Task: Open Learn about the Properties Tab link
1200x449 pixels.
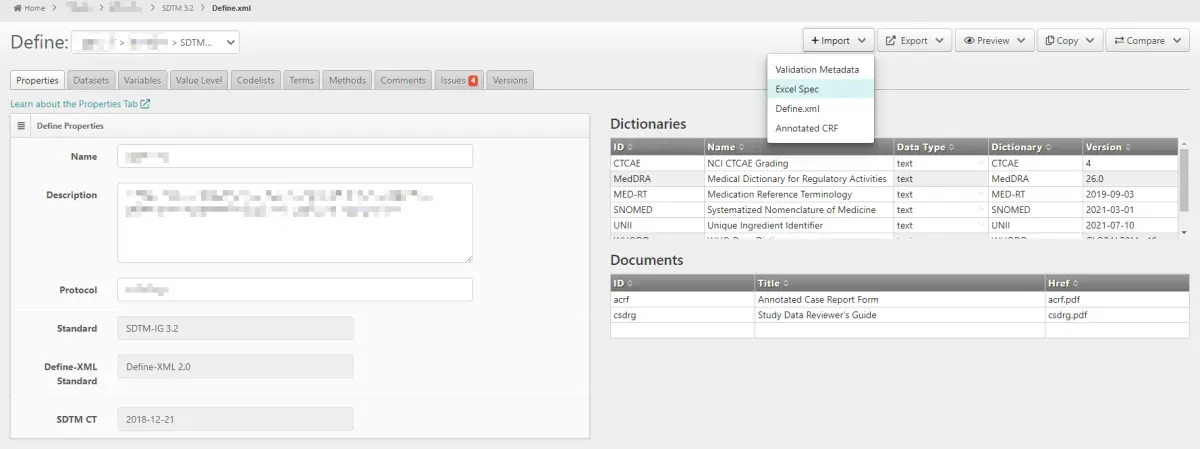Action: point(74,104)
